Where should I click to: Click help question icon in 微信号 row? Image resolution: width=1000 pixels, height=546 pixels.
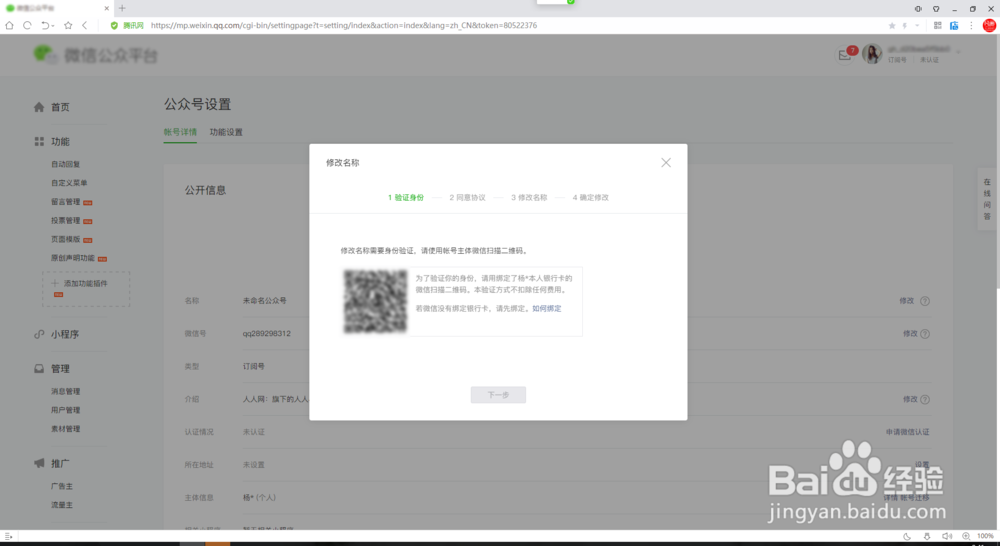(x=925, y=334)
